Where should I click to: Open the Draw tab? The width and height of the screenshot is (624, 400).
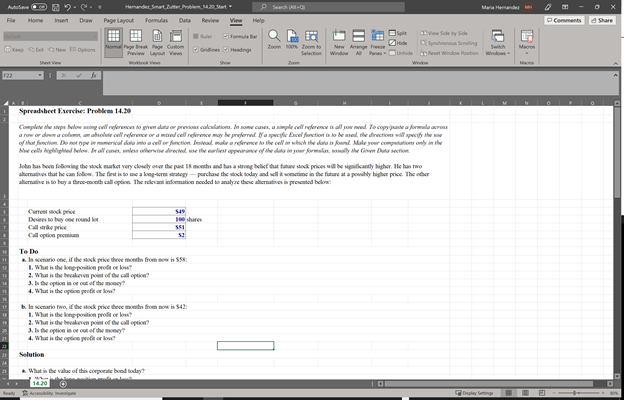tap(86, 20)
